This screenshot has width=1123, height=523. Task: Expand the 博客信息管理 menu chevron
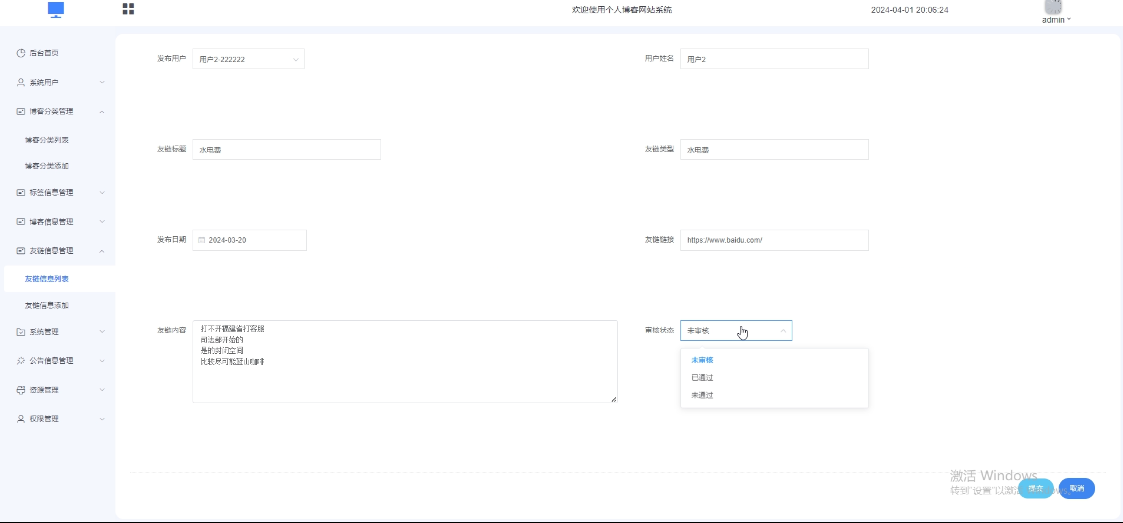coord(102,222)
